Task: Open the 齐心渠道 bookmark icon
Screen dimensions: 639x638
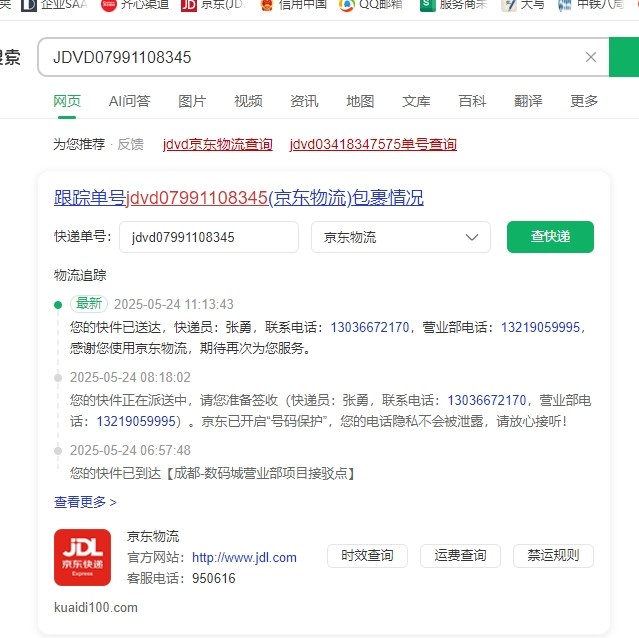Action: (x=108, y=5)
